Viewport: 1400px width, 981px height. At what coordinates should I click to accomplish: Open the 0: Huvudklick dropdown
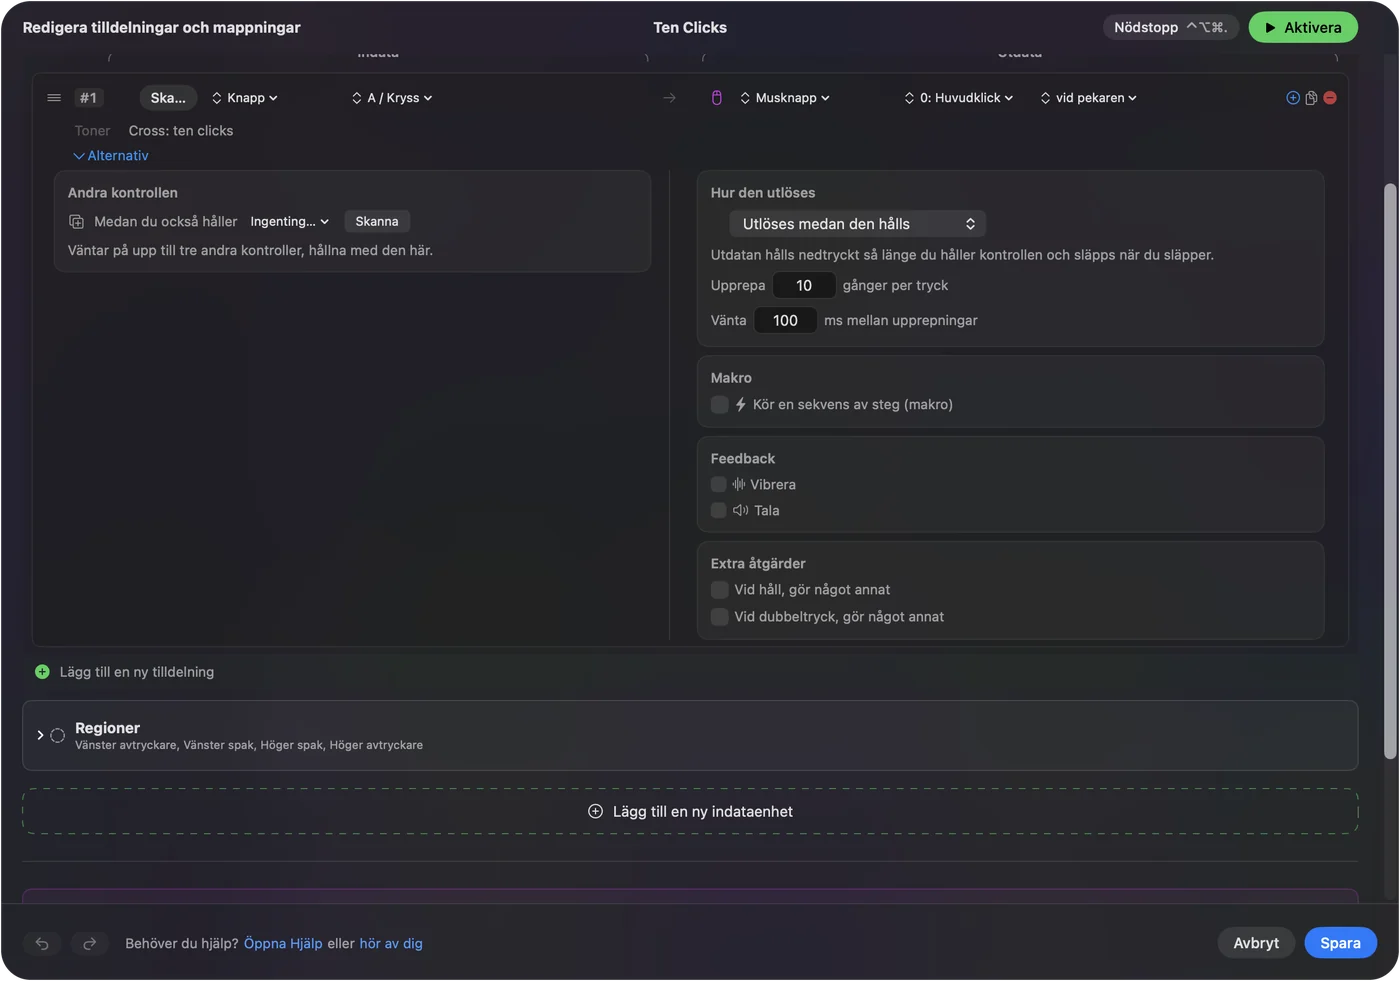tap(959, 98)
